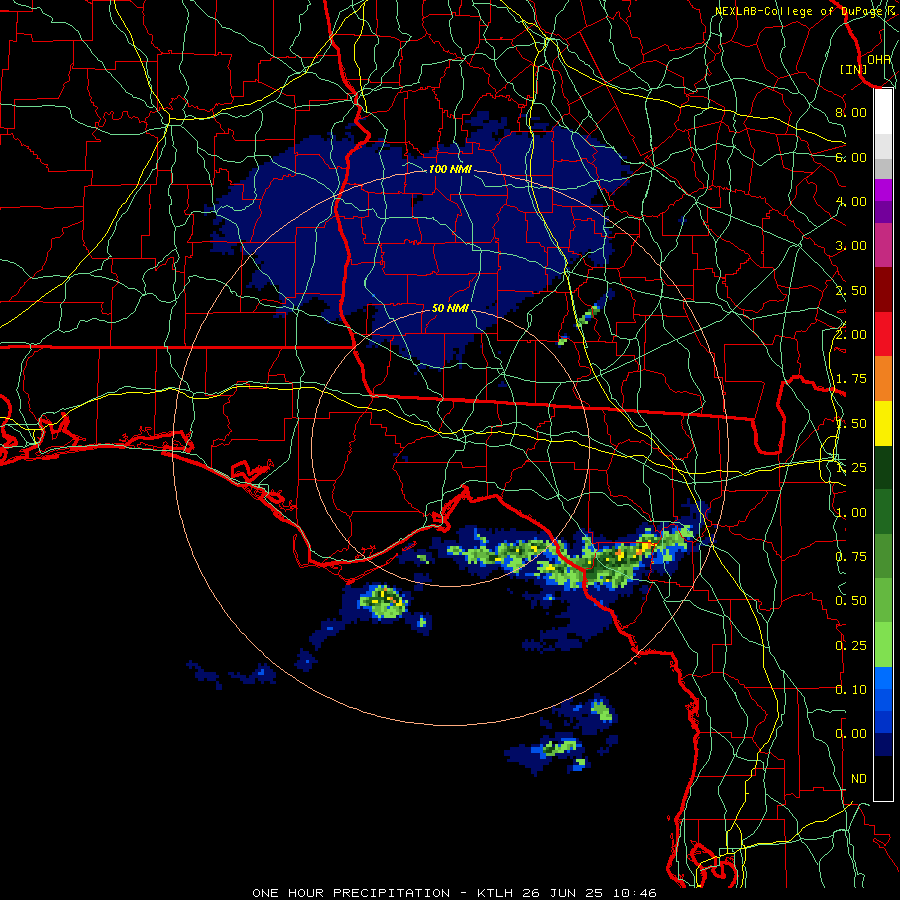Click the "0.00" legend value
The image size is (900, 900).
pyautogui.click(x=851, y=734)
